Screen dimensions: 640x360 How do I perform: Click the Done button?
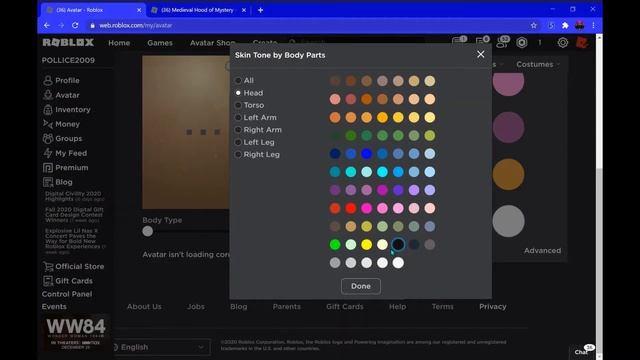(361, 286)
